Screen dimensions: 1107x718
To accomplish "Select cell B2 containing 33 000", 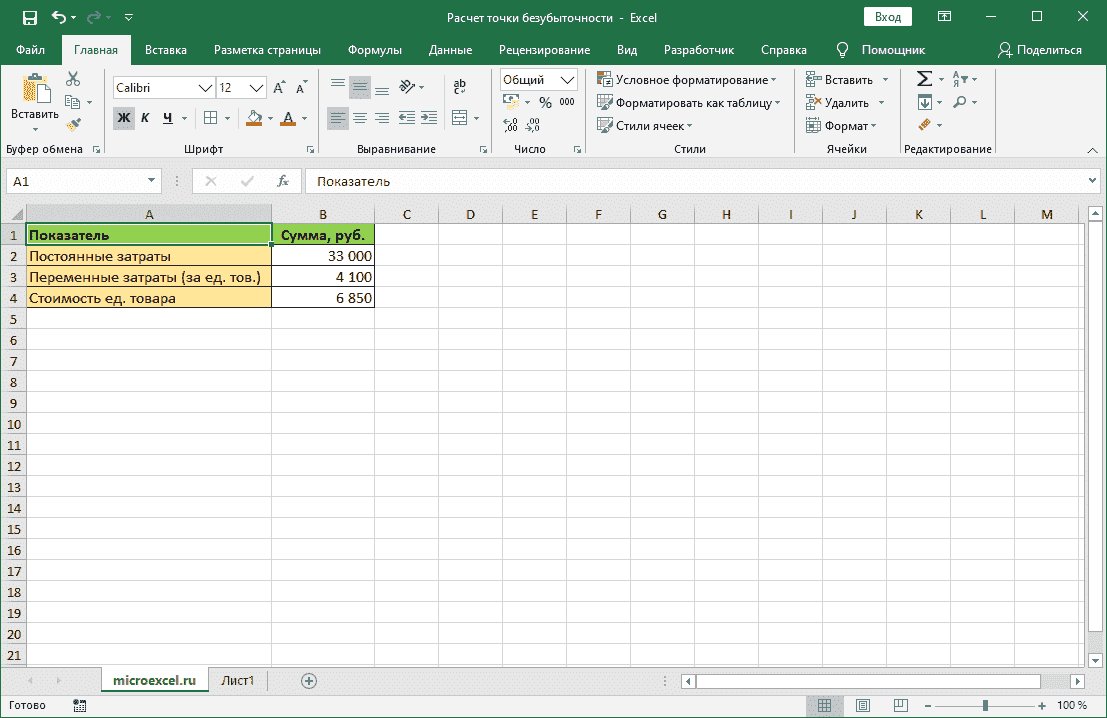I will (323, 256).
